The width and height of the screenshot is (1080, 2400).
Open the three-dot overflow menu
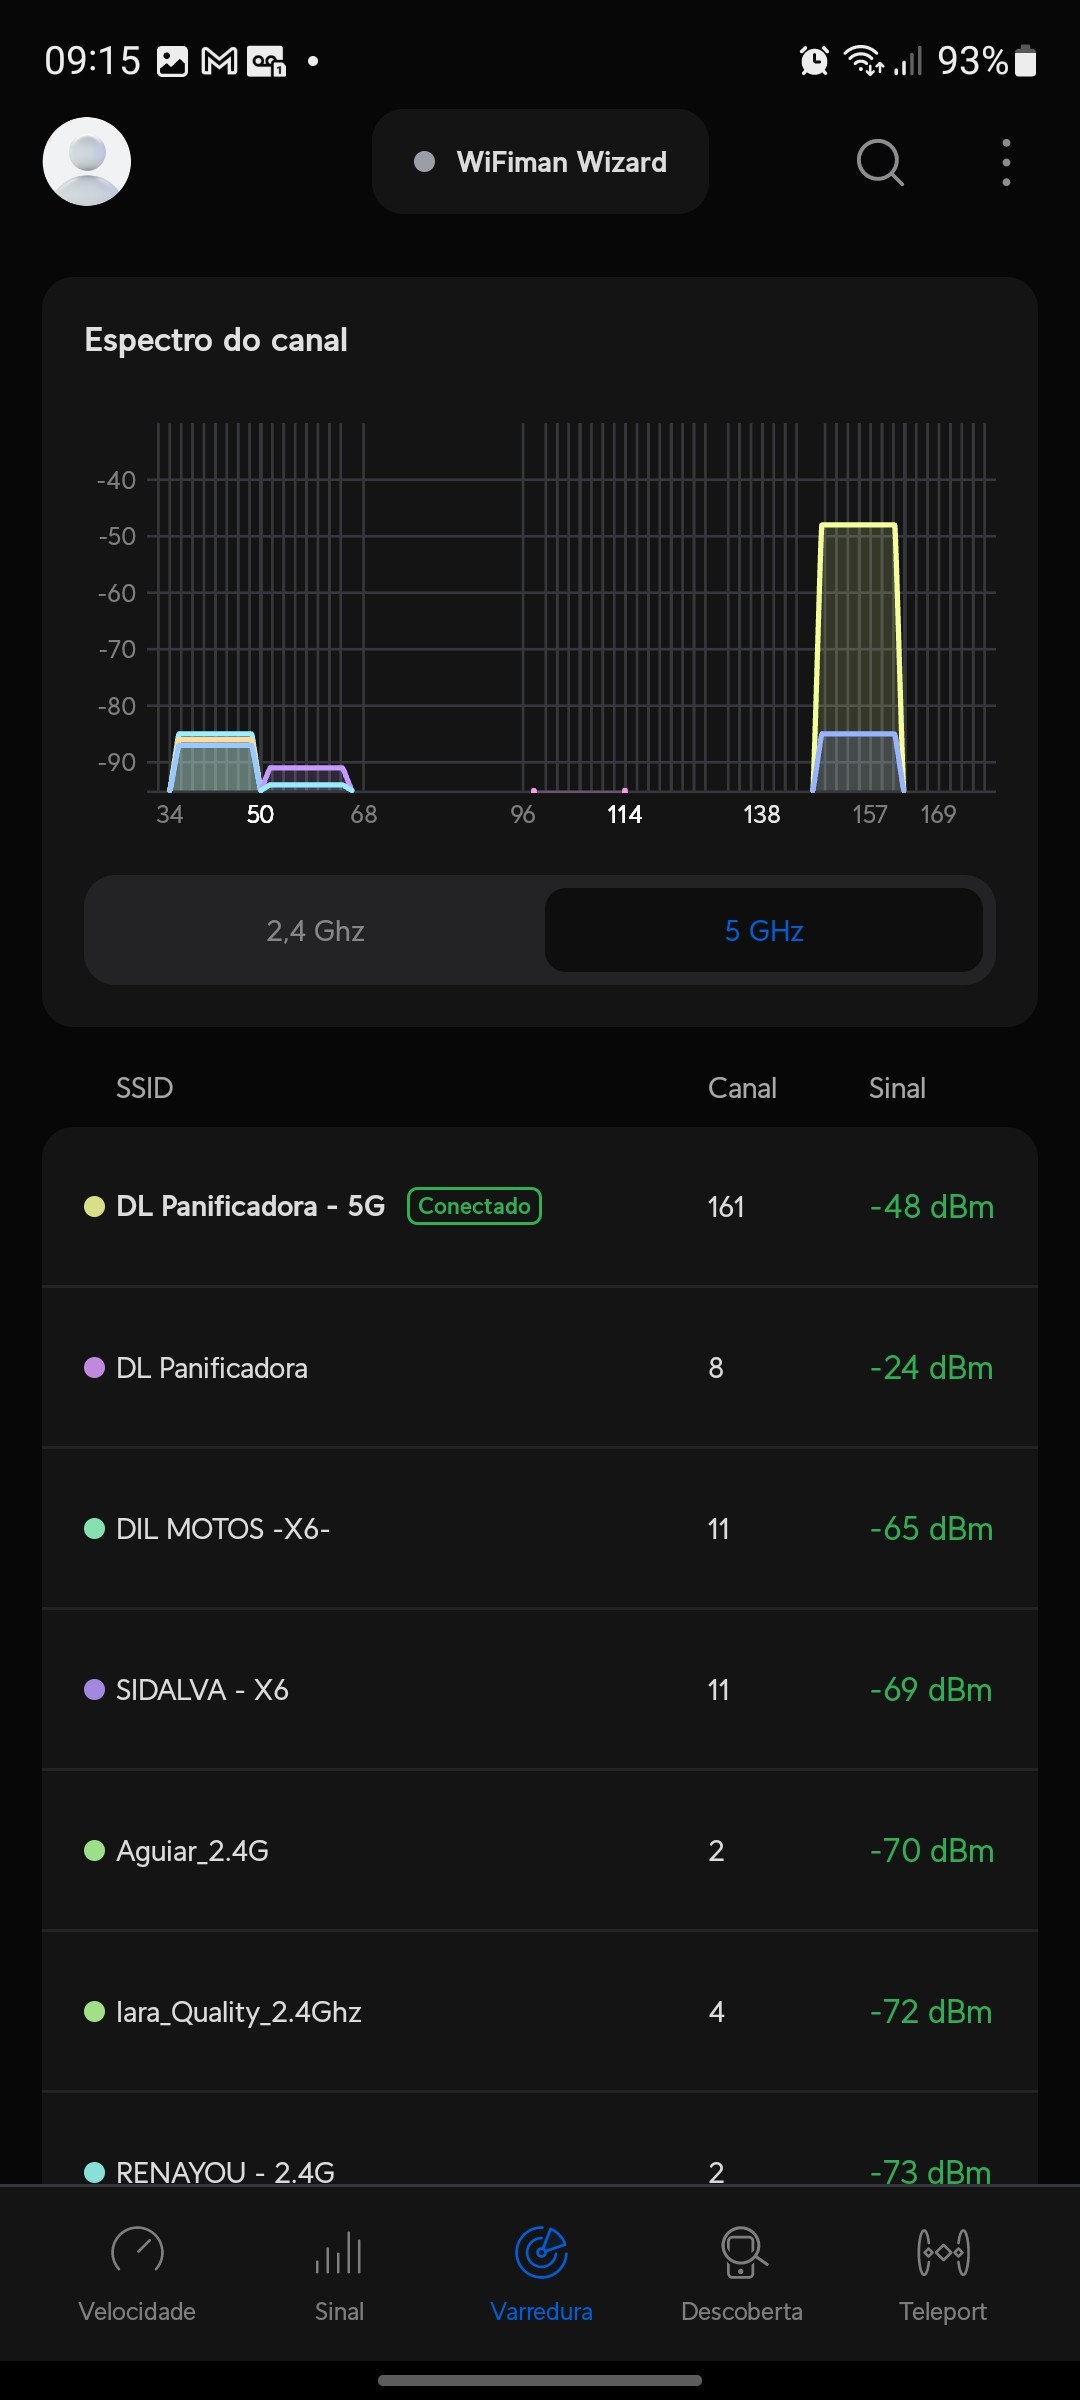coord(1006,162)
